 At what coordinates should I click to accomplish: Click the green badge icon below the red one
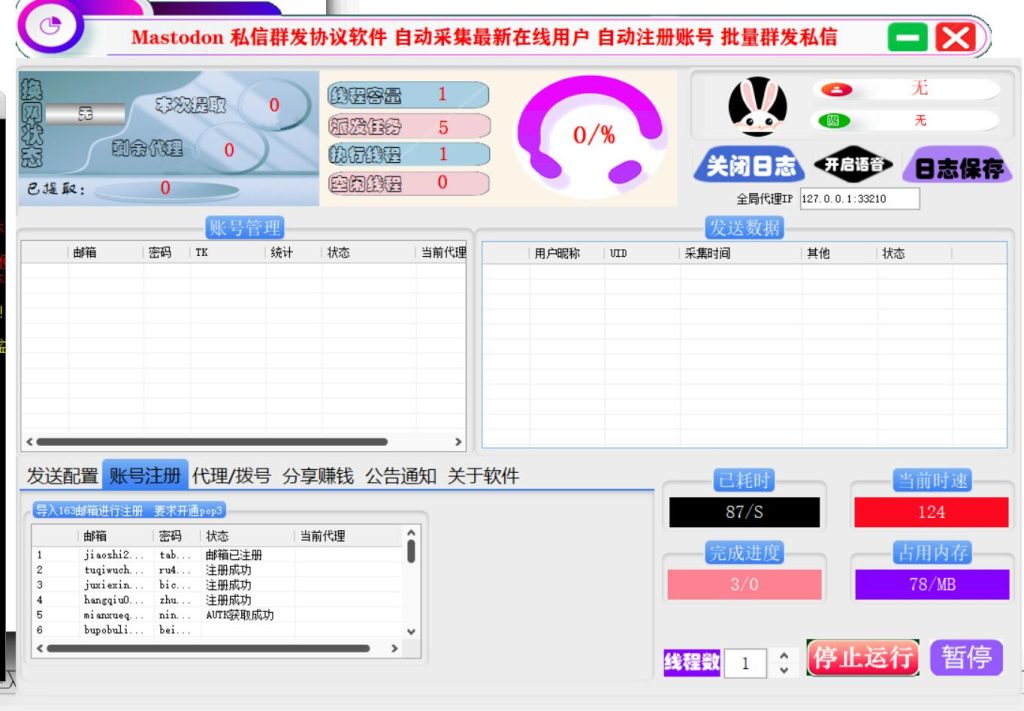tap(833, 121)
